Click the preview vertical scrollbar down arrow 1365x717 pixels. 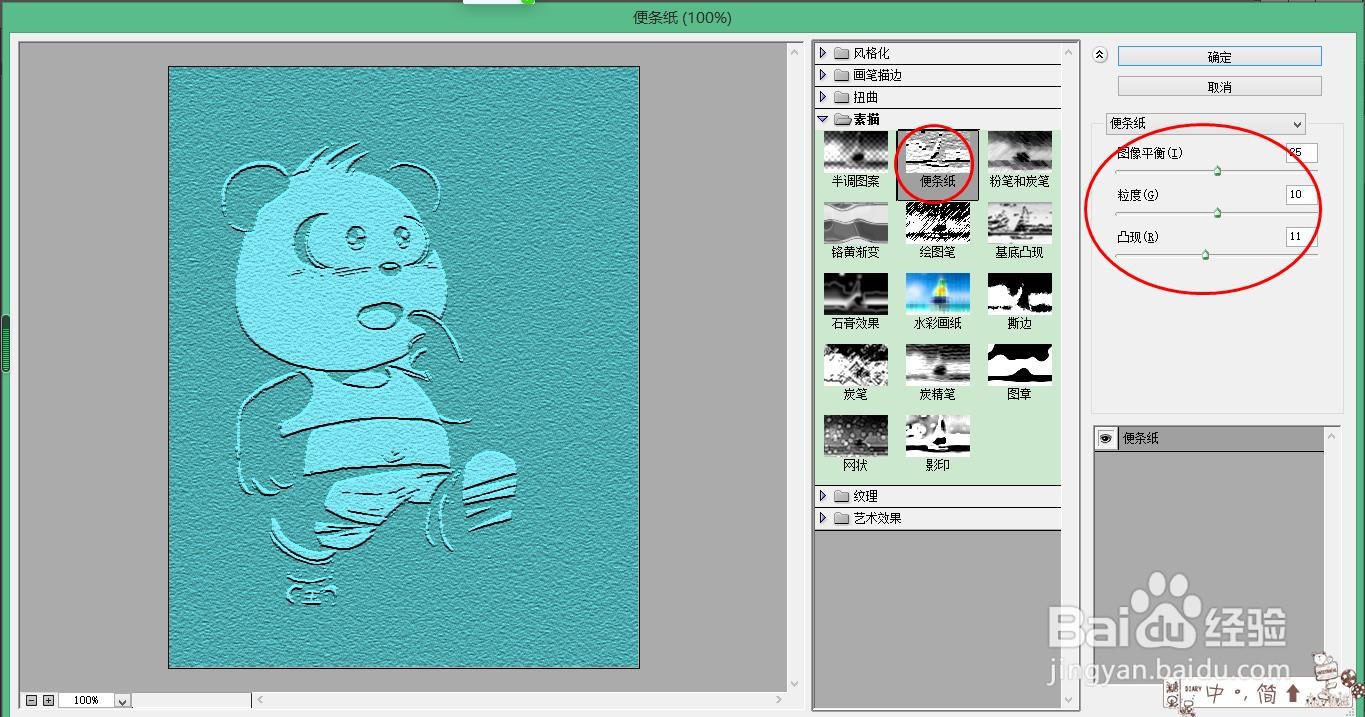(796, 684)
